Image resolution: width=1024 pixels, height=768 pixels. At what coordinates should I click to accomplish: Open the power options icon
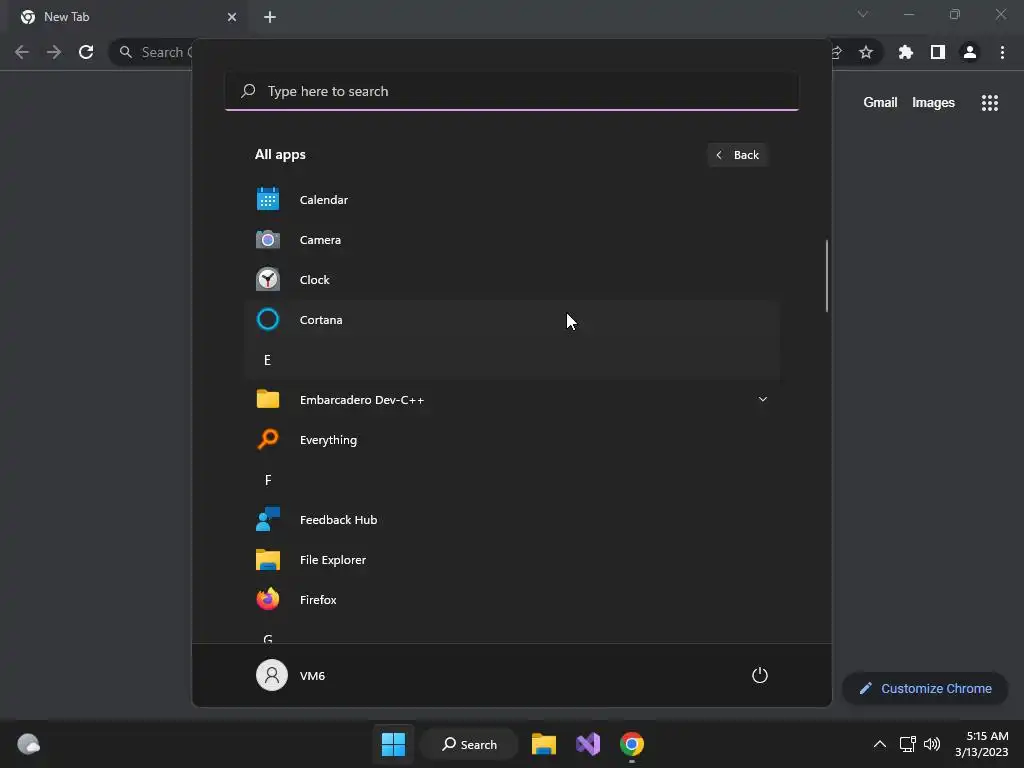tap(760, 675)
